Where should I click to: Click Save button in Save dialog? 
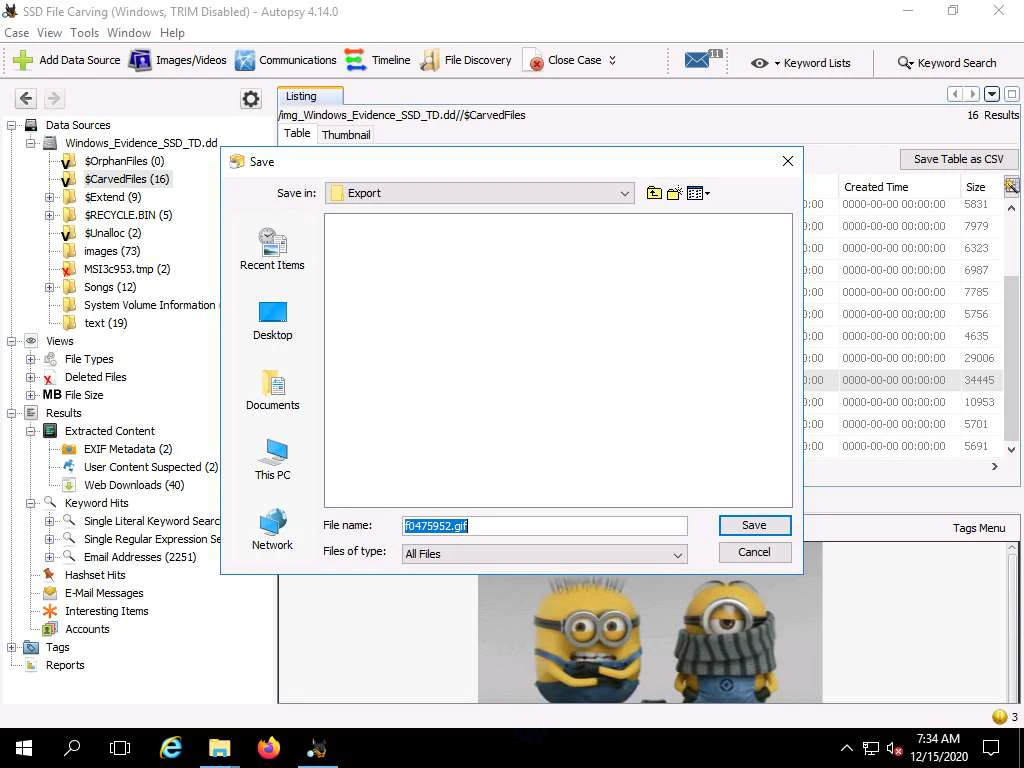pos(754,525)
